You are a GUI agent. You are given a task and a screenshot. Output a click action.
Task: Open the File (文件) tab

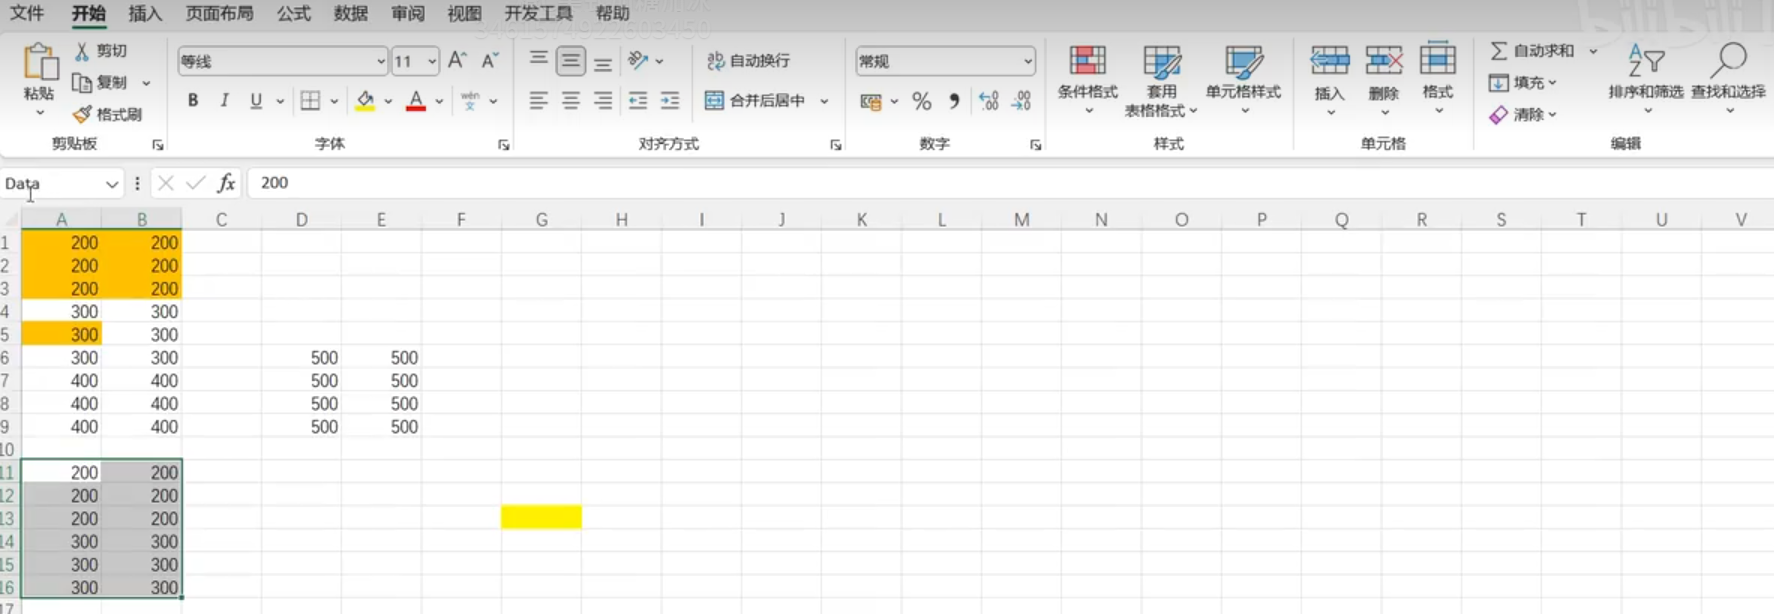tap(27, 13)
